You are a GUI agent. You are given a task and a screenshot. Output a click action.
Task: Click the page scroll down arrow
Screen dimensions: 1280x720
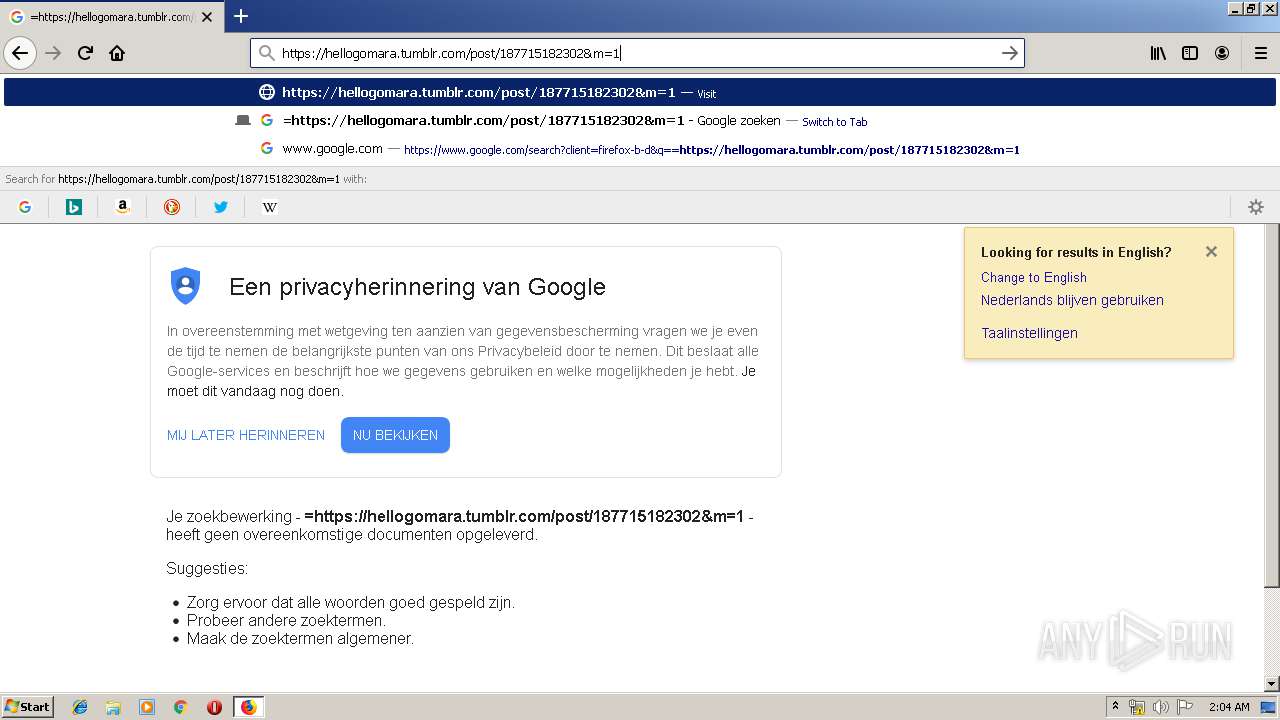pyautogui.click(x=1272, y=684)
